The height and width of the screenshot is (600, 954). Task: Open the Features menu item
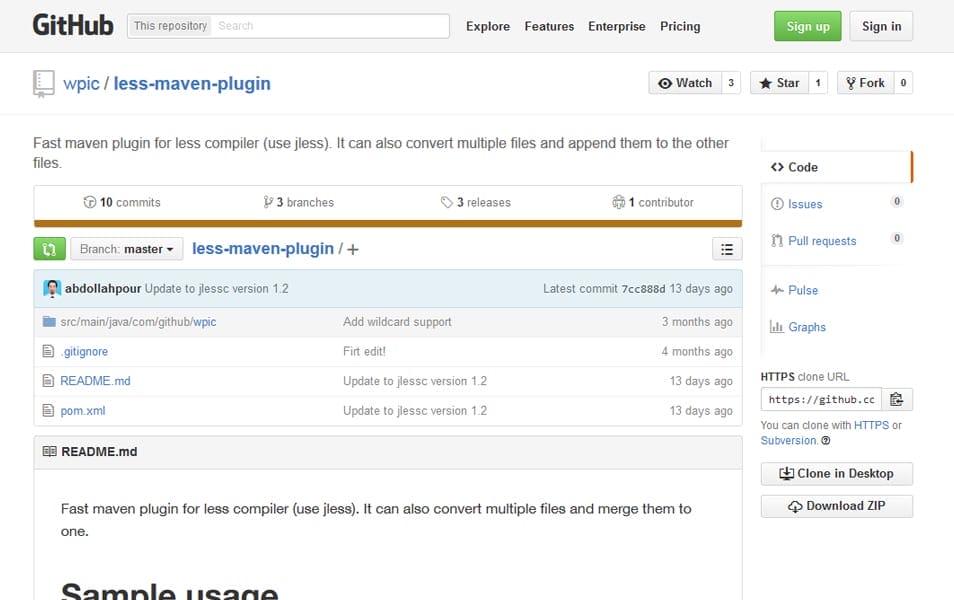[549, 26]
